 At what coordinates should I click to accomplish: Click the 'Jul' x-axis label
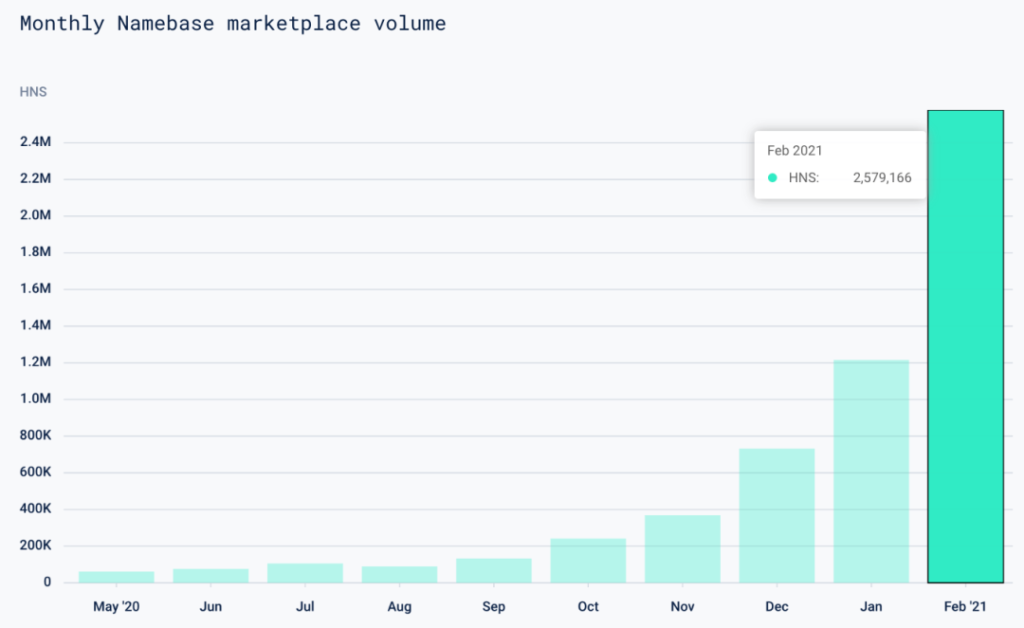coord(305,606)
